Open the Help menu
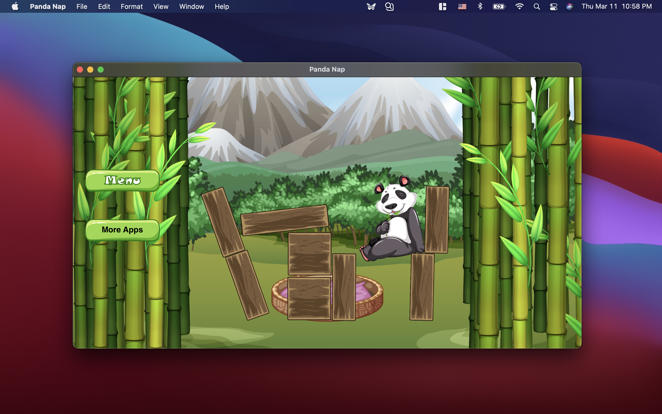Viewport: 662px width, 414px height. tap(222, 6)
